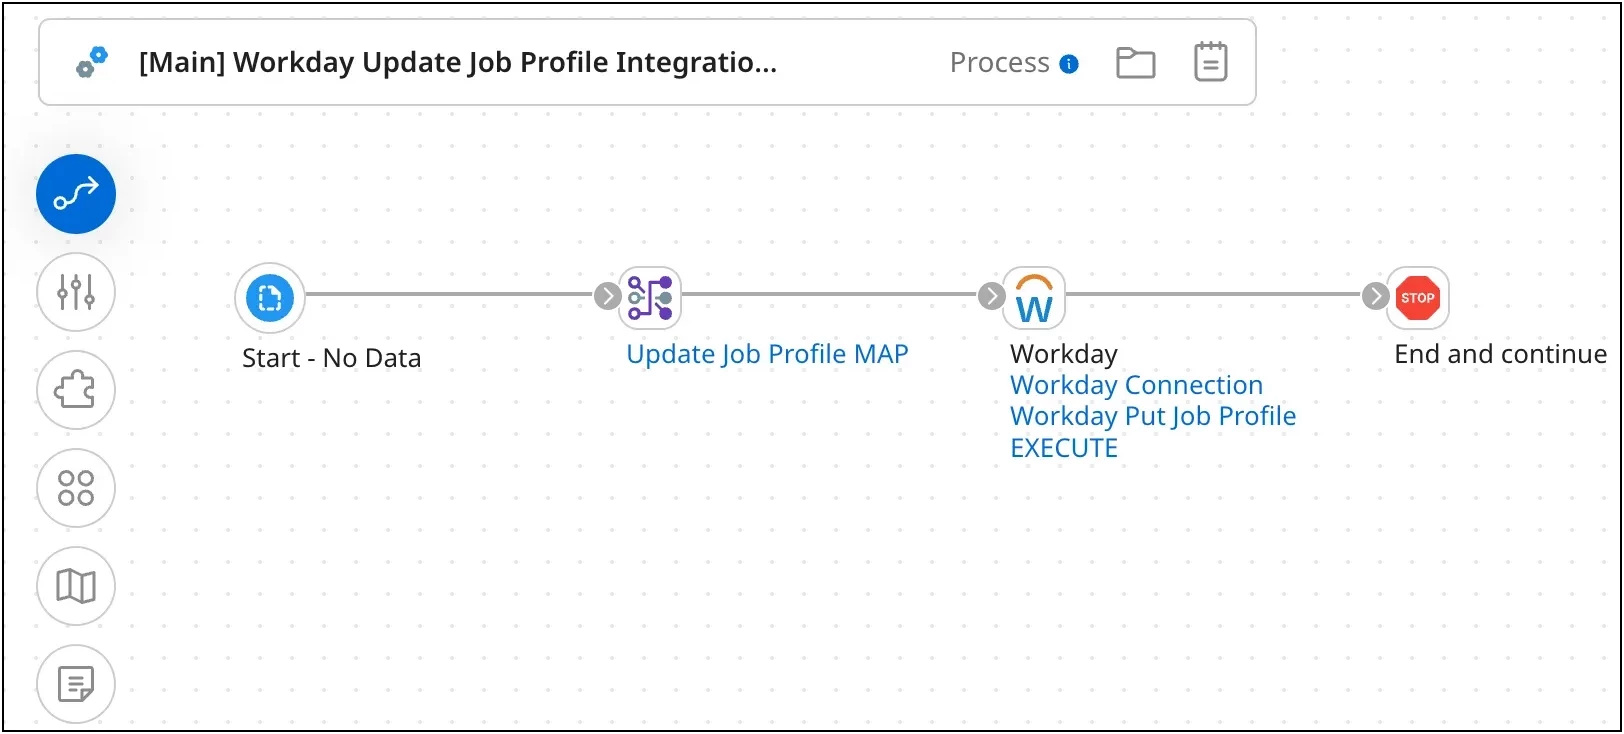Expand the chevron before End and continue
The image size is (1624, 734).
tap(1376, 296)
